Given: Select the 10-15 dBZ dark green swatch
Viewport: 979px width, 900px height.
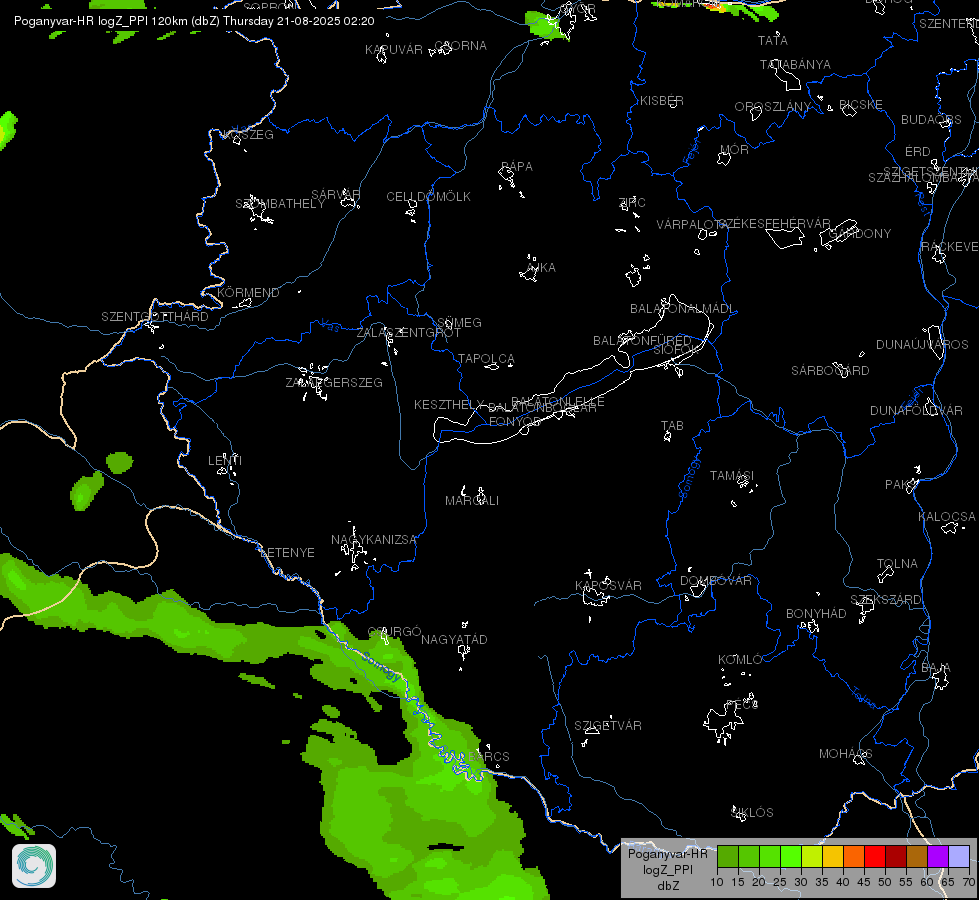Looking at the screenshot, I should [728, 857].
